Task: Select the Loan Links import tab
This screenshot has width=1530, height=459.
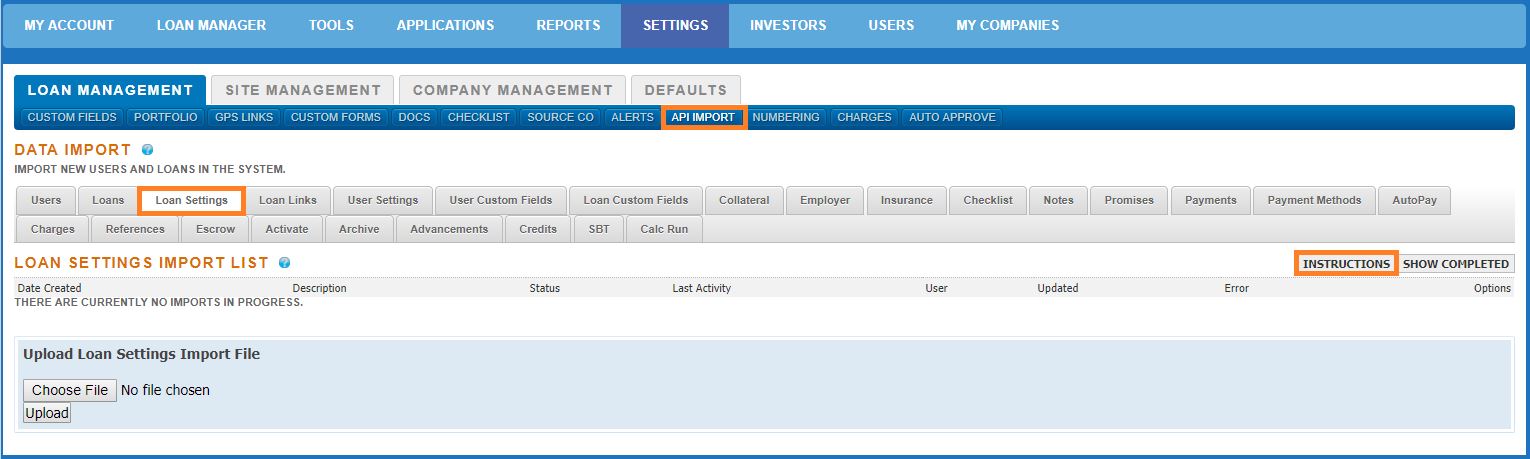Action: pyautogui.click(x=288, y=200)
